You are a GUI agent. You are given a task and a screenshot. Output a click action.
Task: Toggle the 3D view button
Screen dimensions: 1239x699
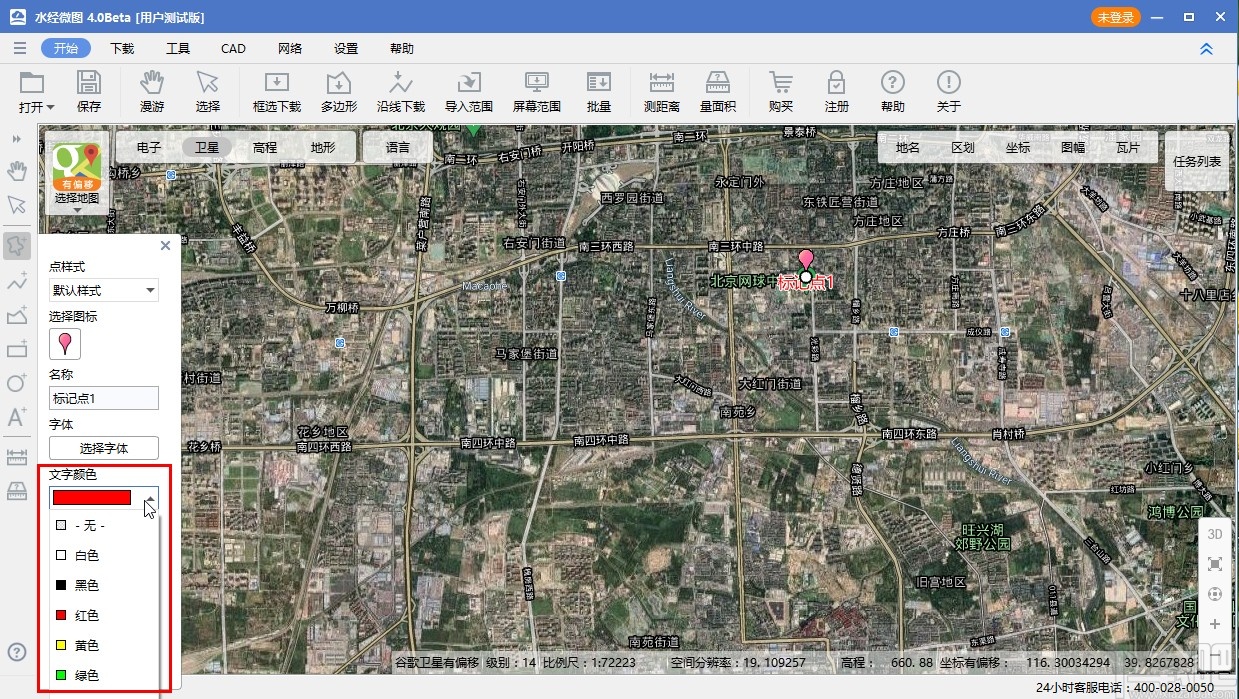coord(1215,534)
